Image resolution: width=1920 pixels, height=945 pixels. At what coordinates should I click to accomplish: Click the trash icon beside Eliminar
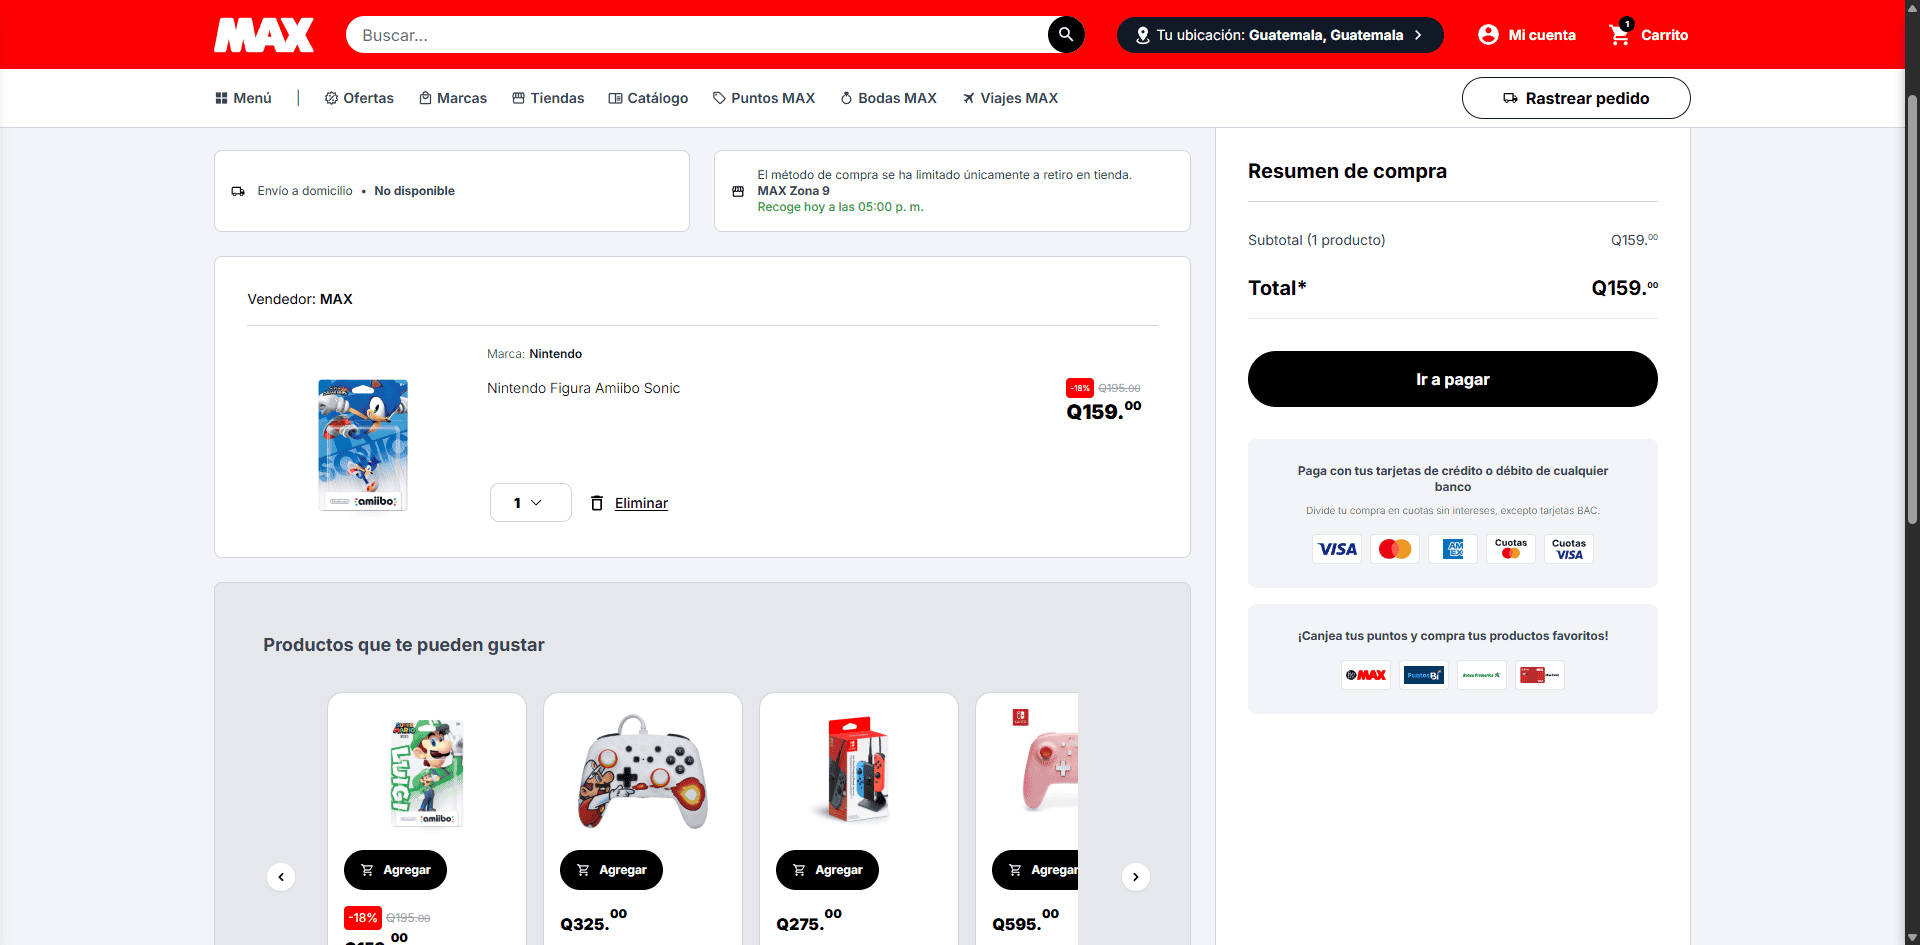[x=597, y=503]
